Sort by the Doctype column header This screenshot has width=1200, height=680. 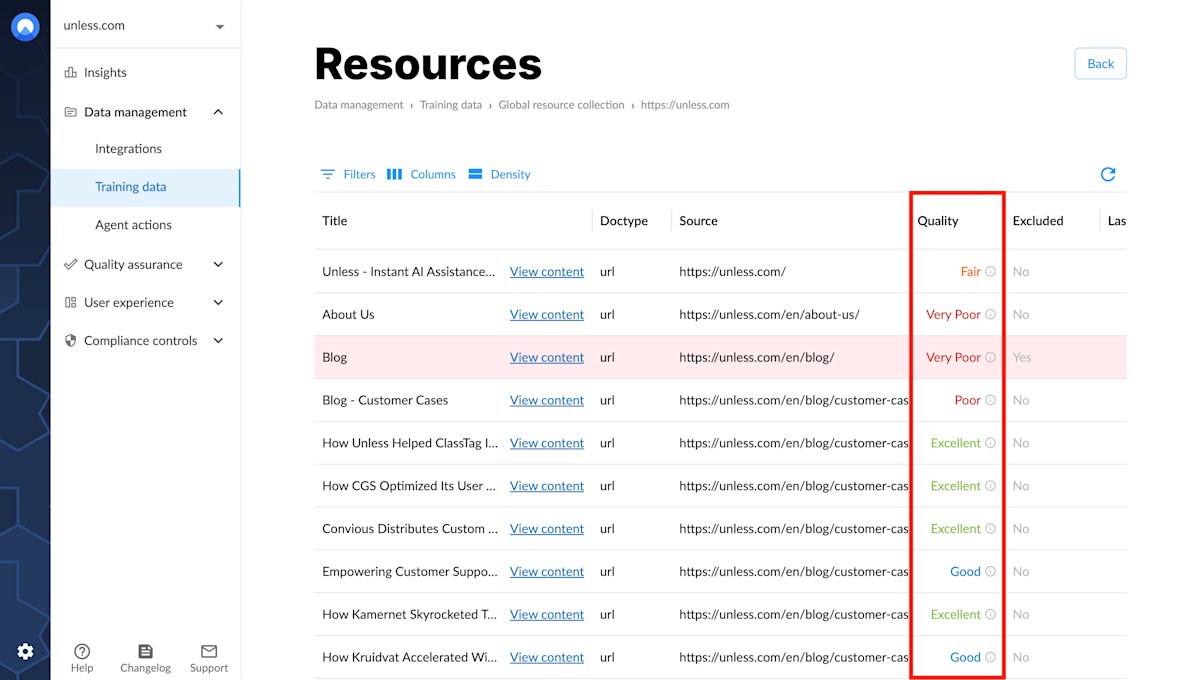[x=624, y=221]
